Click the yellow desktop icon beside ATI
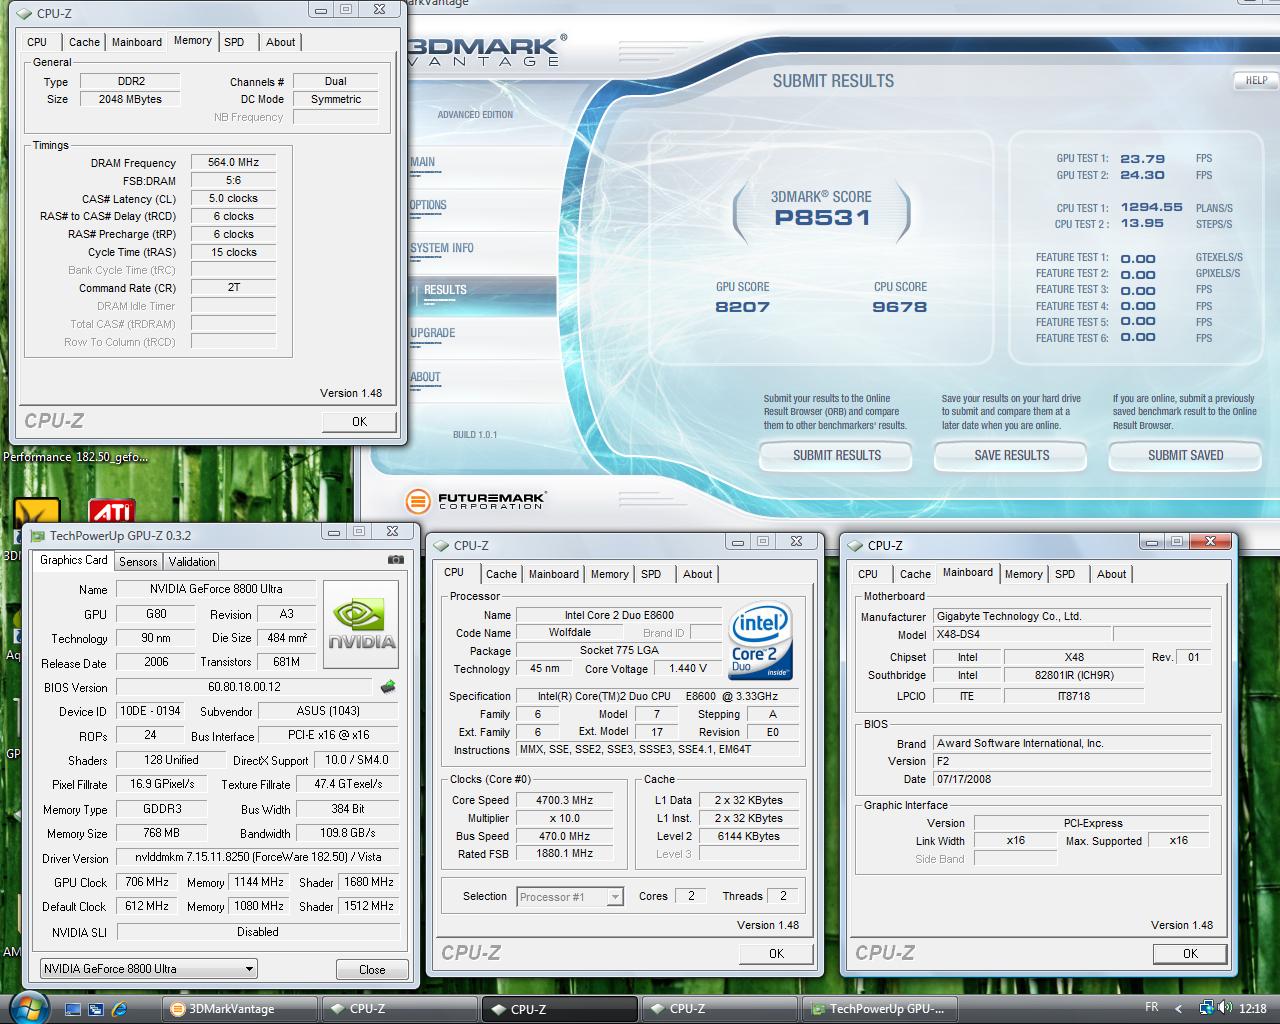Image resolution: width=1280 pixels, height=1024 pixels. [38, 511]
